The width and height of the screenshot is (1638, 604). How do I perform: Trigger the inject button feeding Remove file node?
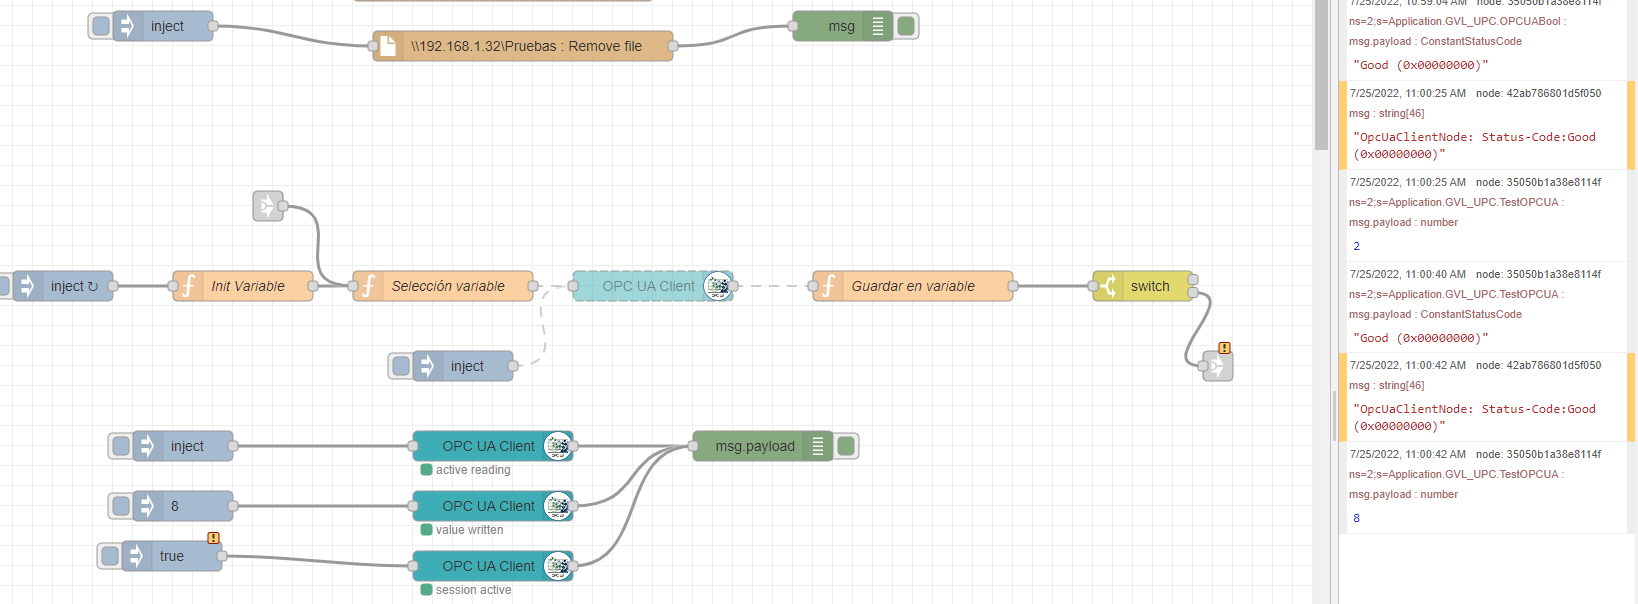(x=101, y=26)
